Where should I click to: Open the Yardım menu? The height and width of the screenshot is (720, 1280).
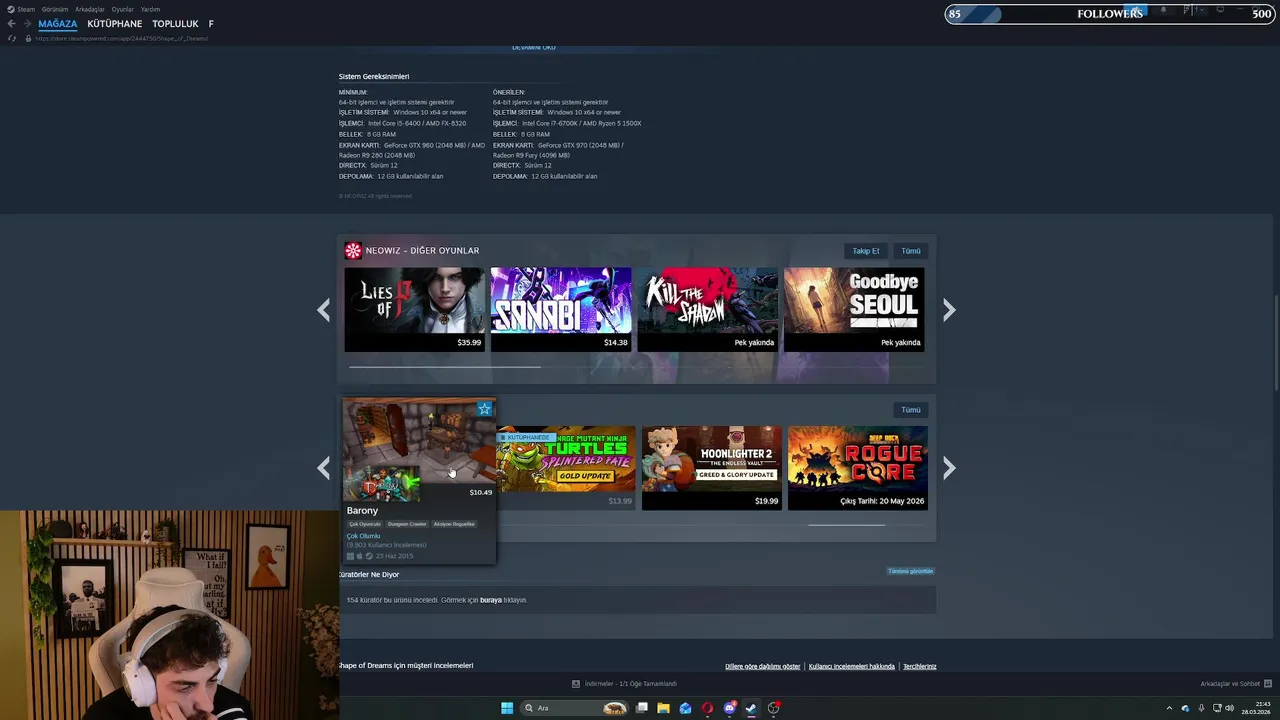coord(150,9)
